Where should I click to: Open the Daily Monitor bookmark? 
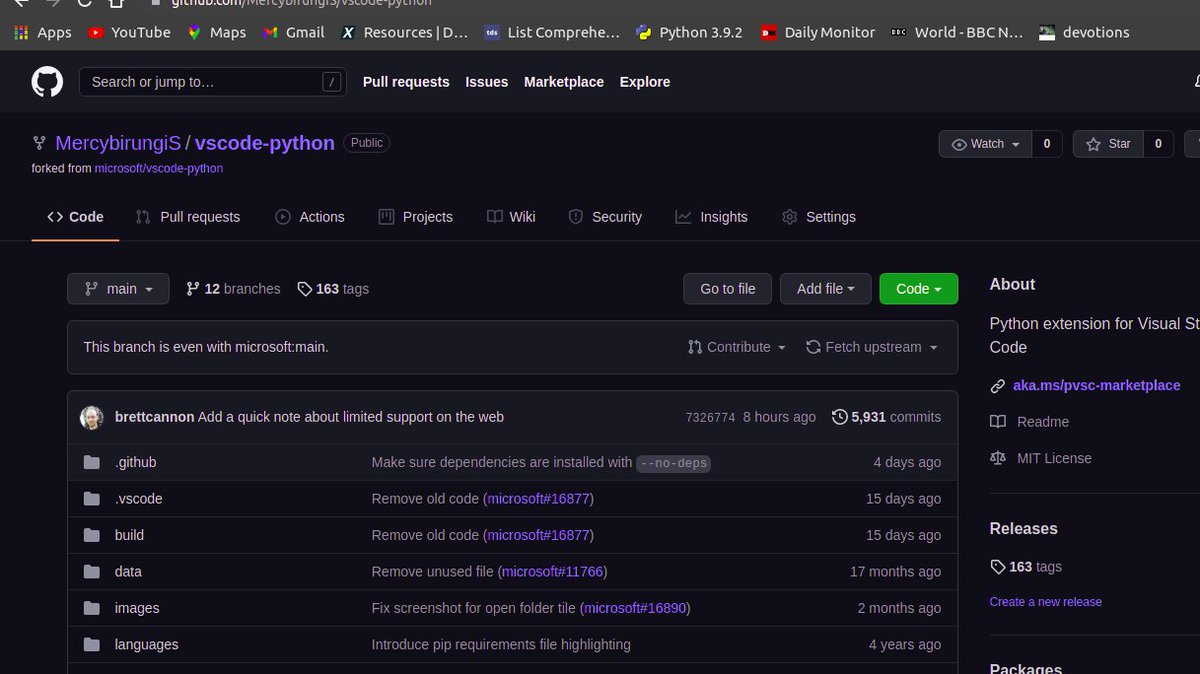pos(817,32)
